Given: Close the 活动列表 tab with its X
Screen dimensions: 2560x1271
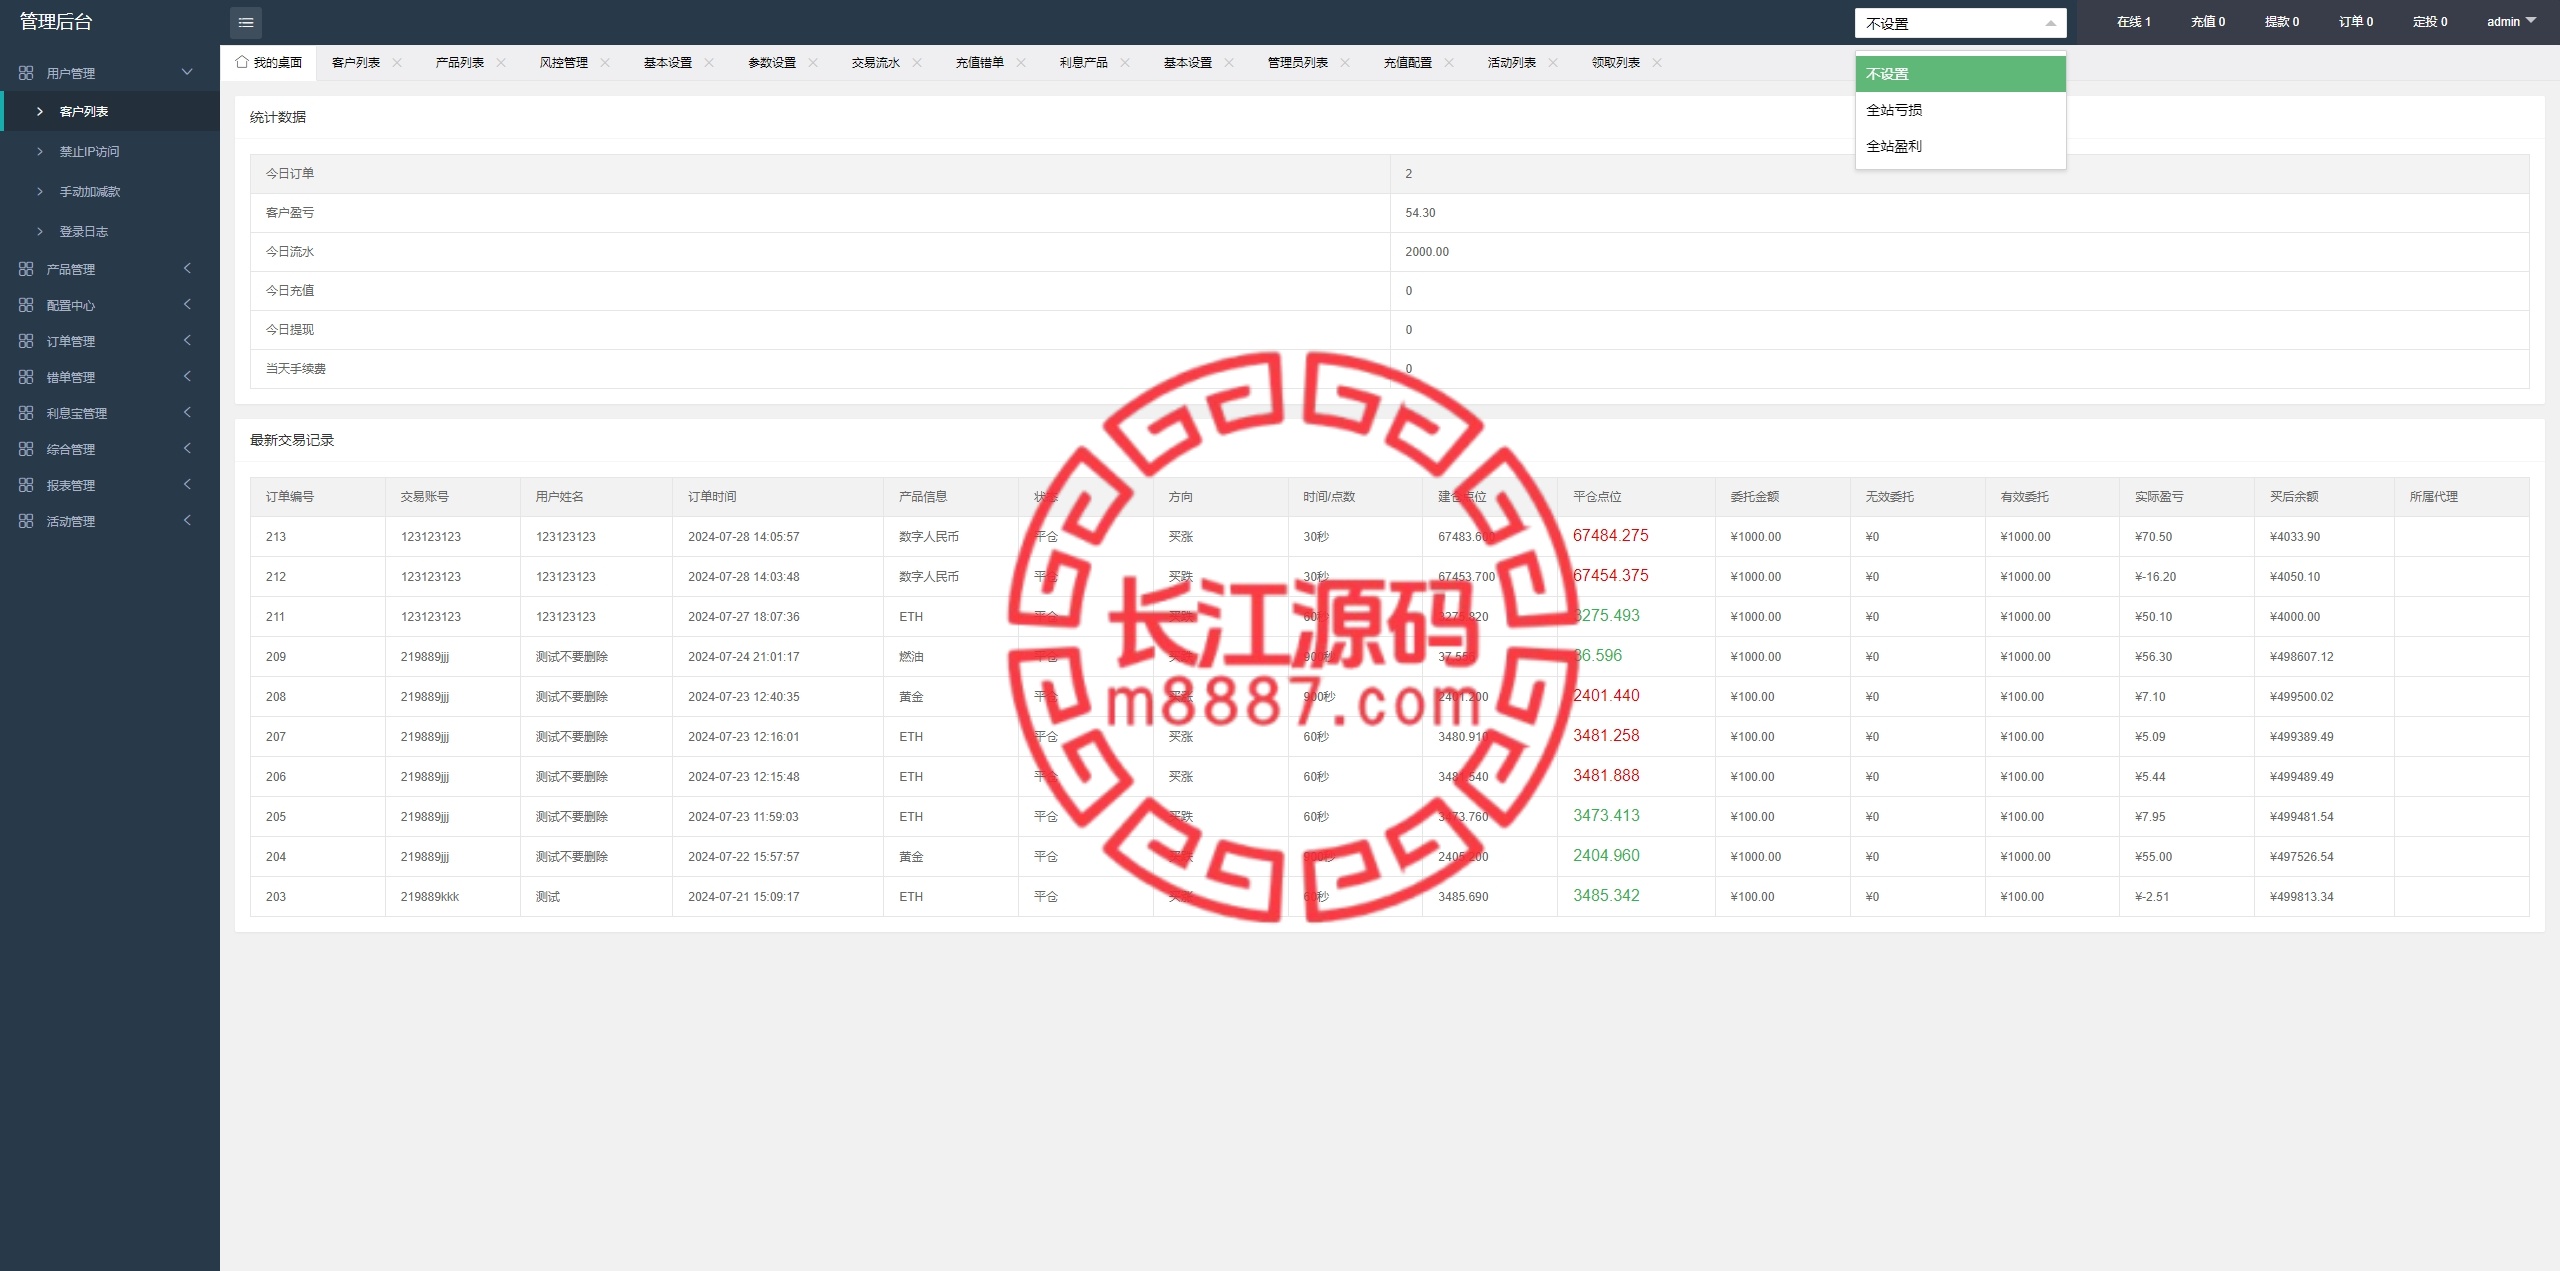Looking at the screenshot, I should (1553, 62).
